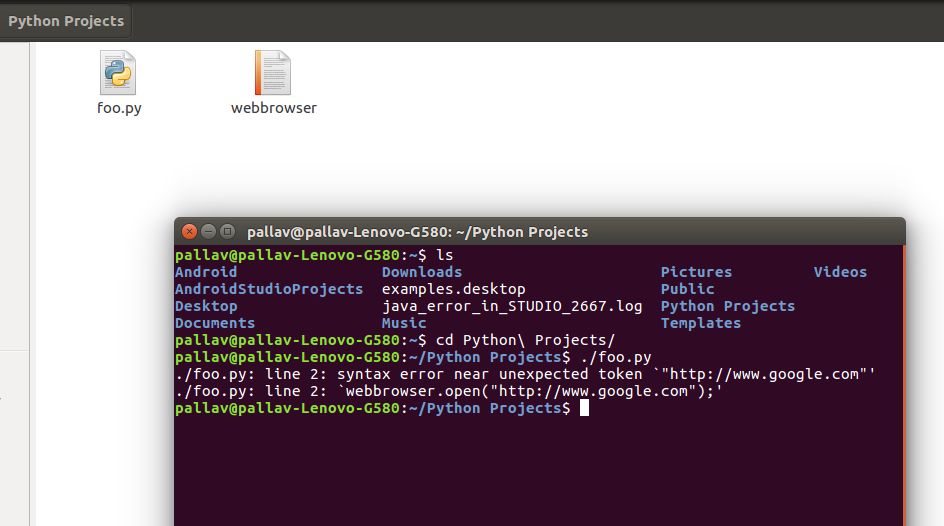Click the foo.py file name label

pyautogui.click(x=119, y=108)
